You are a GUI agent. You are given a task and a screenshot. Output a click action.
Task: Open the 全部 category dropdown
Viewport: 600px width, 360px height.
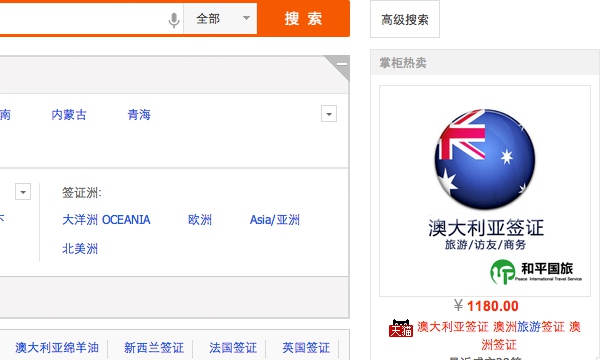(220, 18)
